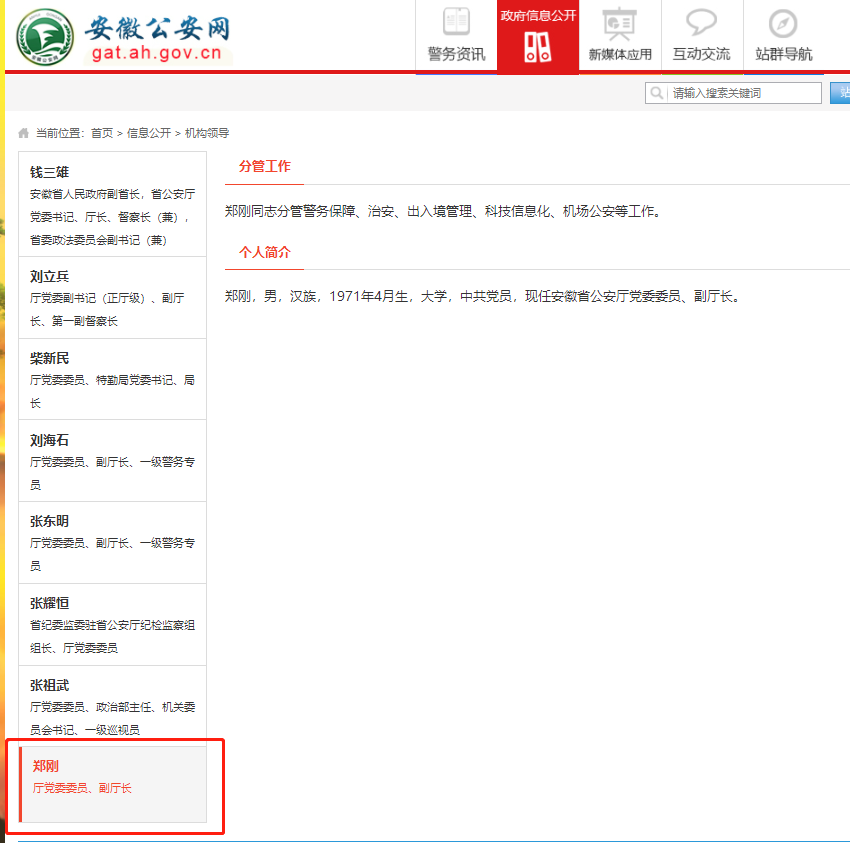850x843 pixels.
Task: Click the magnifier icon in search bar
Action: (657, 93)
